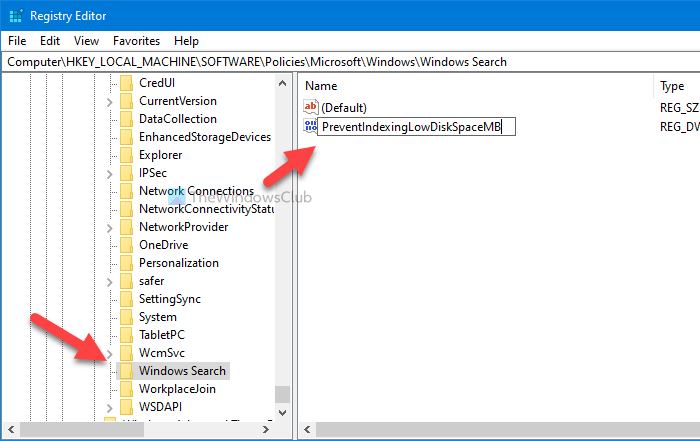Open the Help menu

tap(186, 41)
